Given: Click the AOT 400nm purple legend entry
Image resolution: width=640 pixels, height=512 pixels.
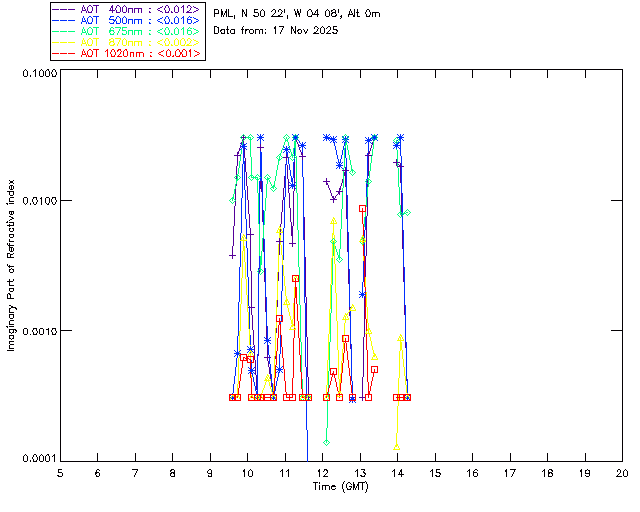Looking at the screenshot, I should (x=140, y=10).
